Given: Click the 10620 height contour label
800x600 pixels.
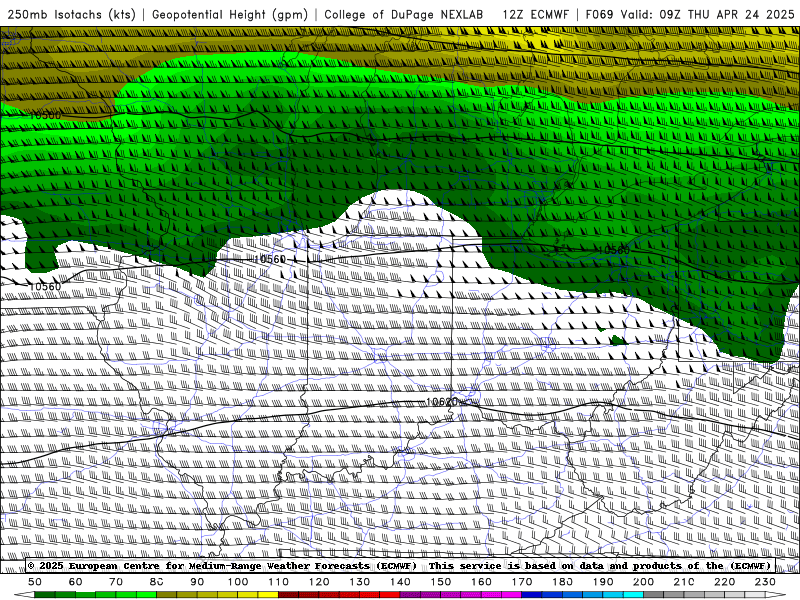Looking at the screenshot, I should [x=442, y=402].
